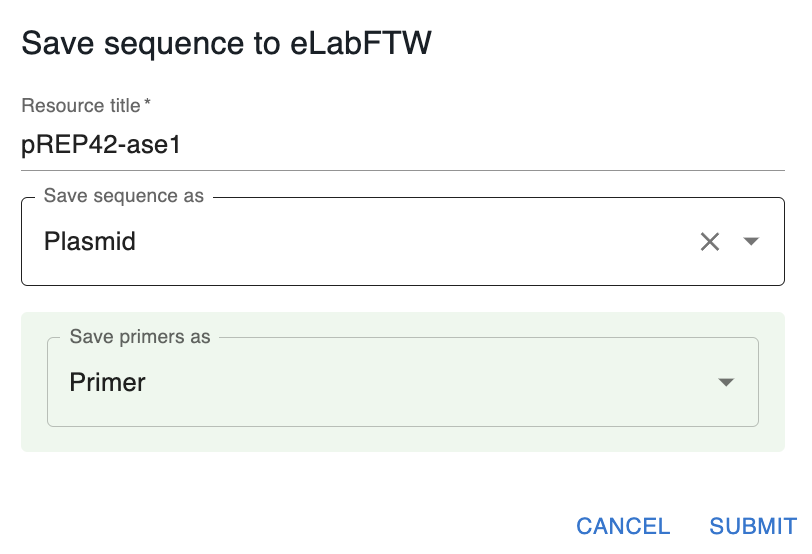Click the required asterisk beside Resource title
The image size is (812, 554).
[147, 104]
